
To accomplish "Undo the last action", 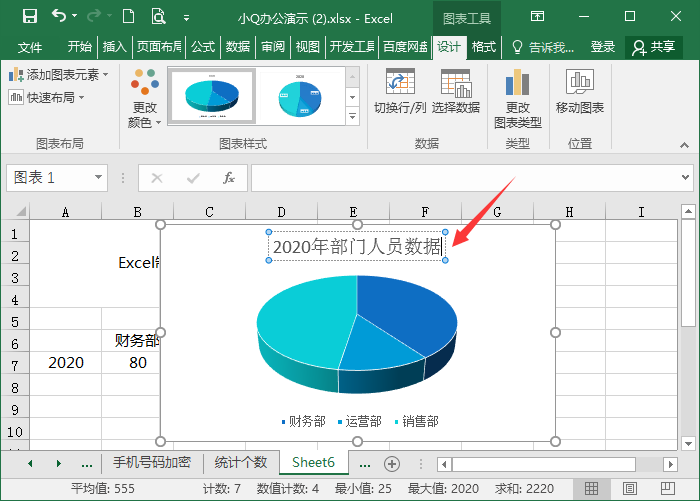I will 58,16.
